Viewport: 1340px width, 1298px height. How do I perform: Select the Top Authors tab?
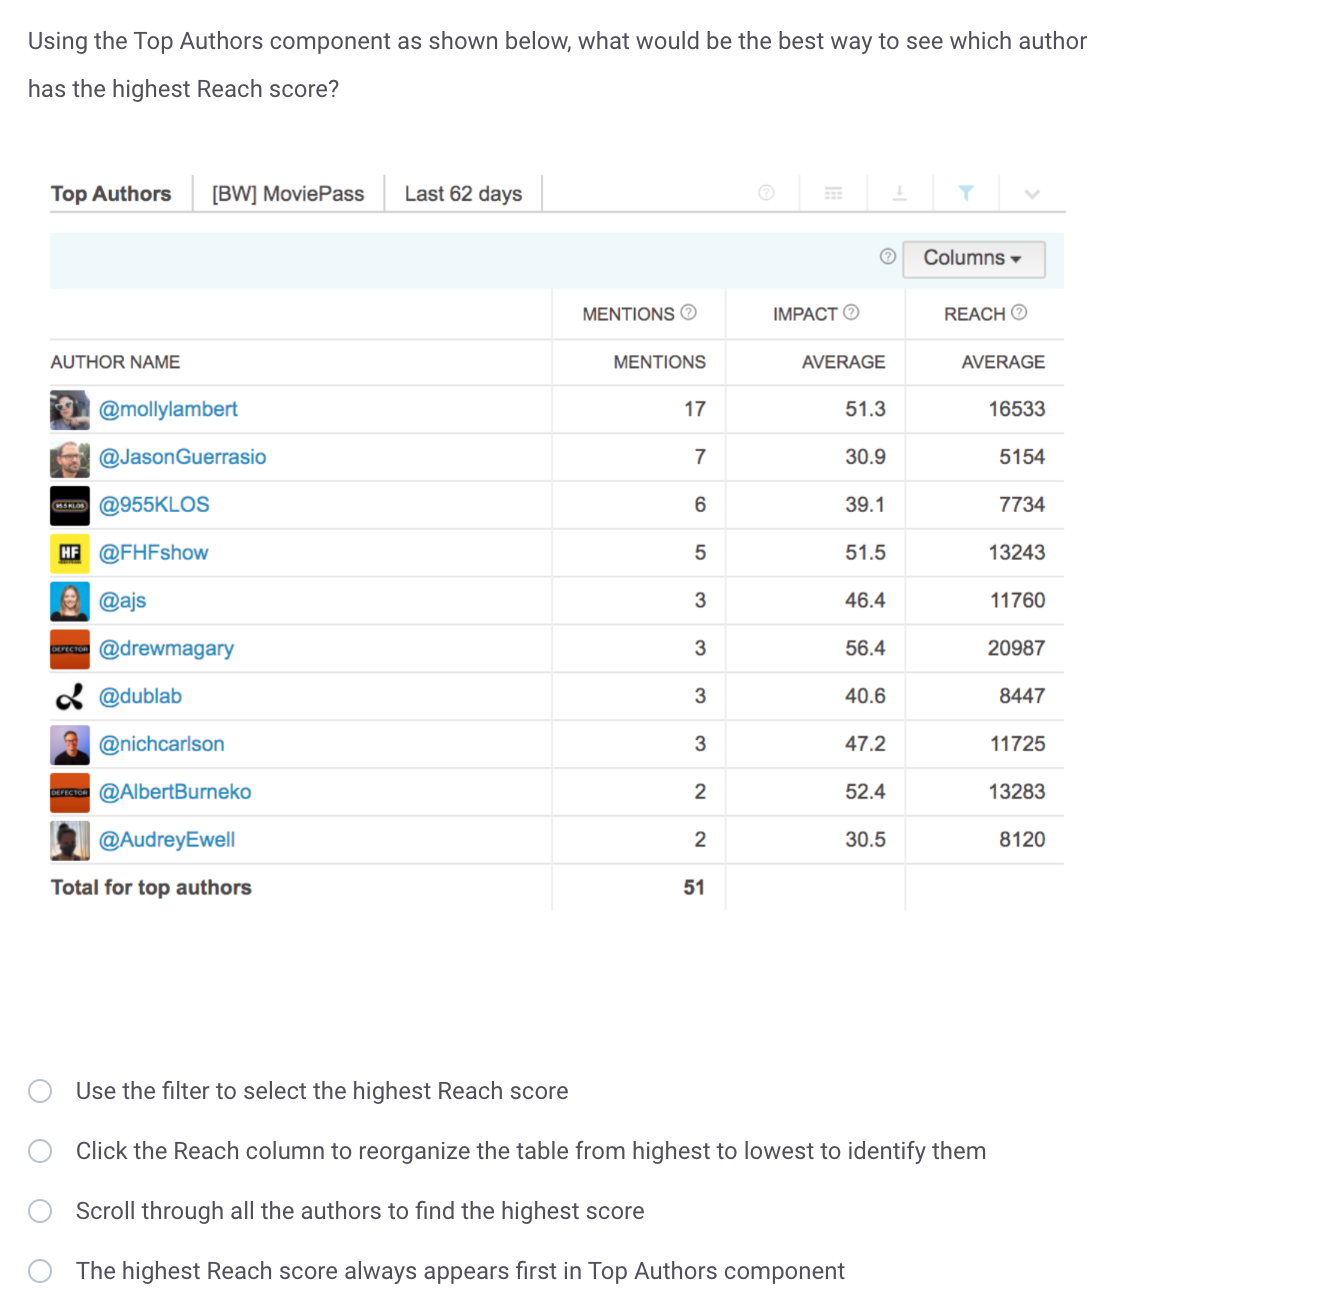[x=111, y=194]
